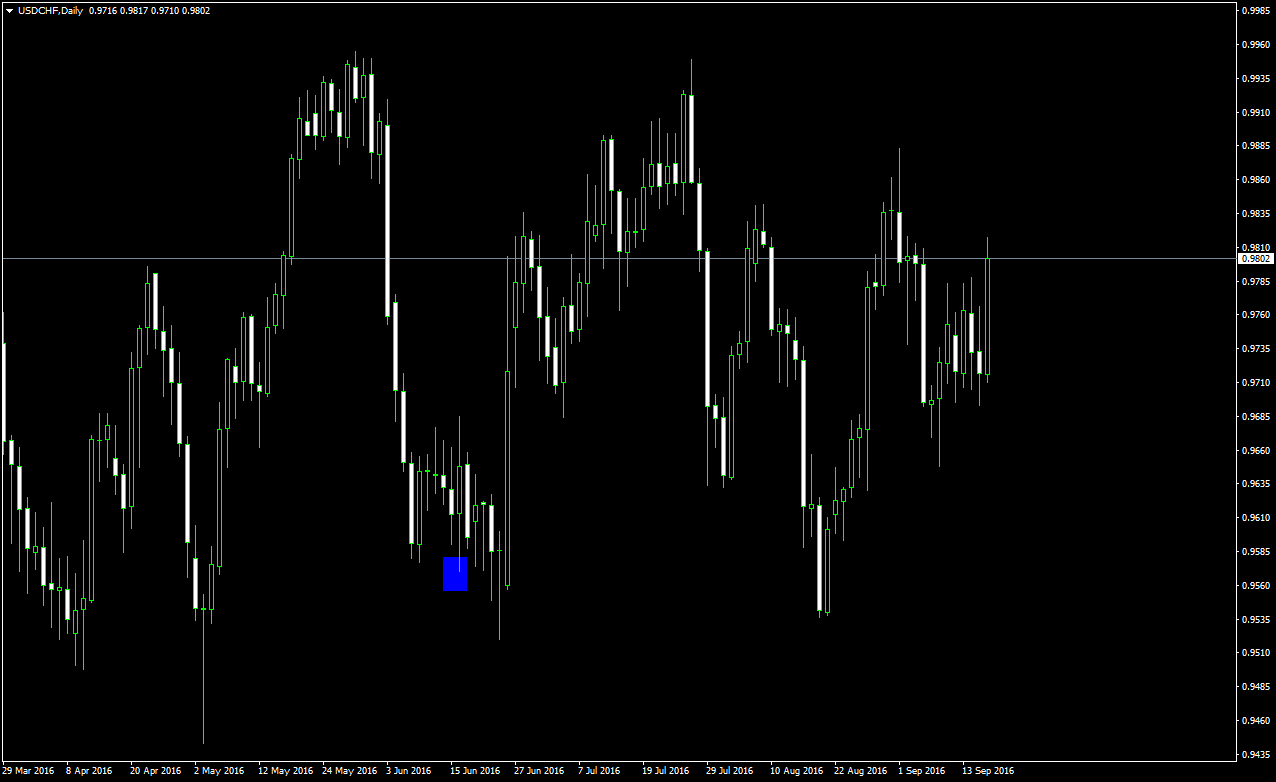
Task: Click the 20 Apr 2016 date label
Action: click(x=156, y=771)
